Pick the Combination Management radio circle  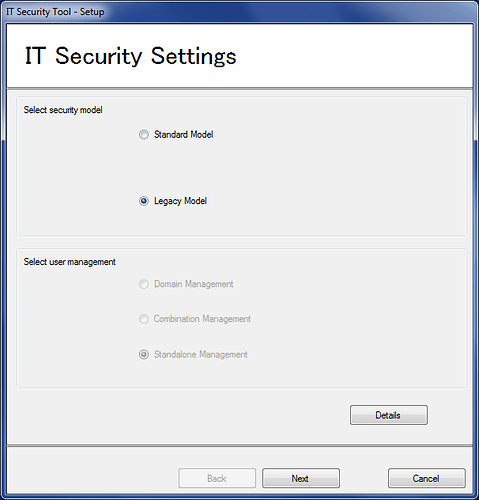point(144,319)
